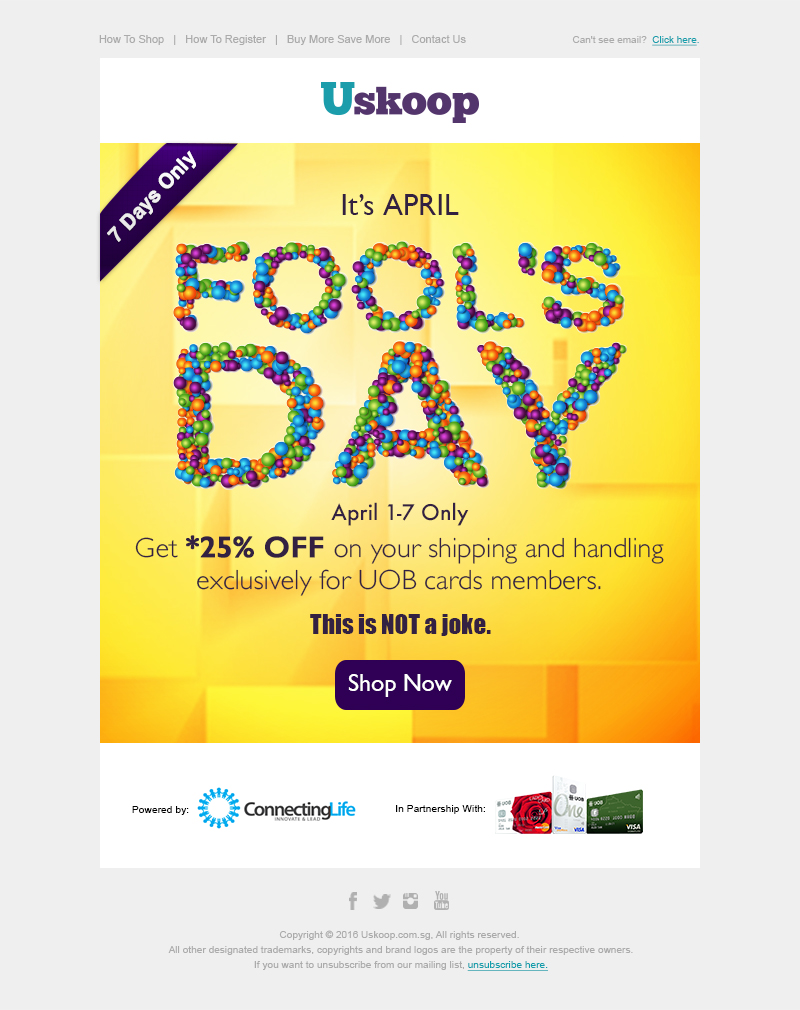Click the 'Click here' view email link
This screenshot has width=800, height=1010.
pos(675,41)
